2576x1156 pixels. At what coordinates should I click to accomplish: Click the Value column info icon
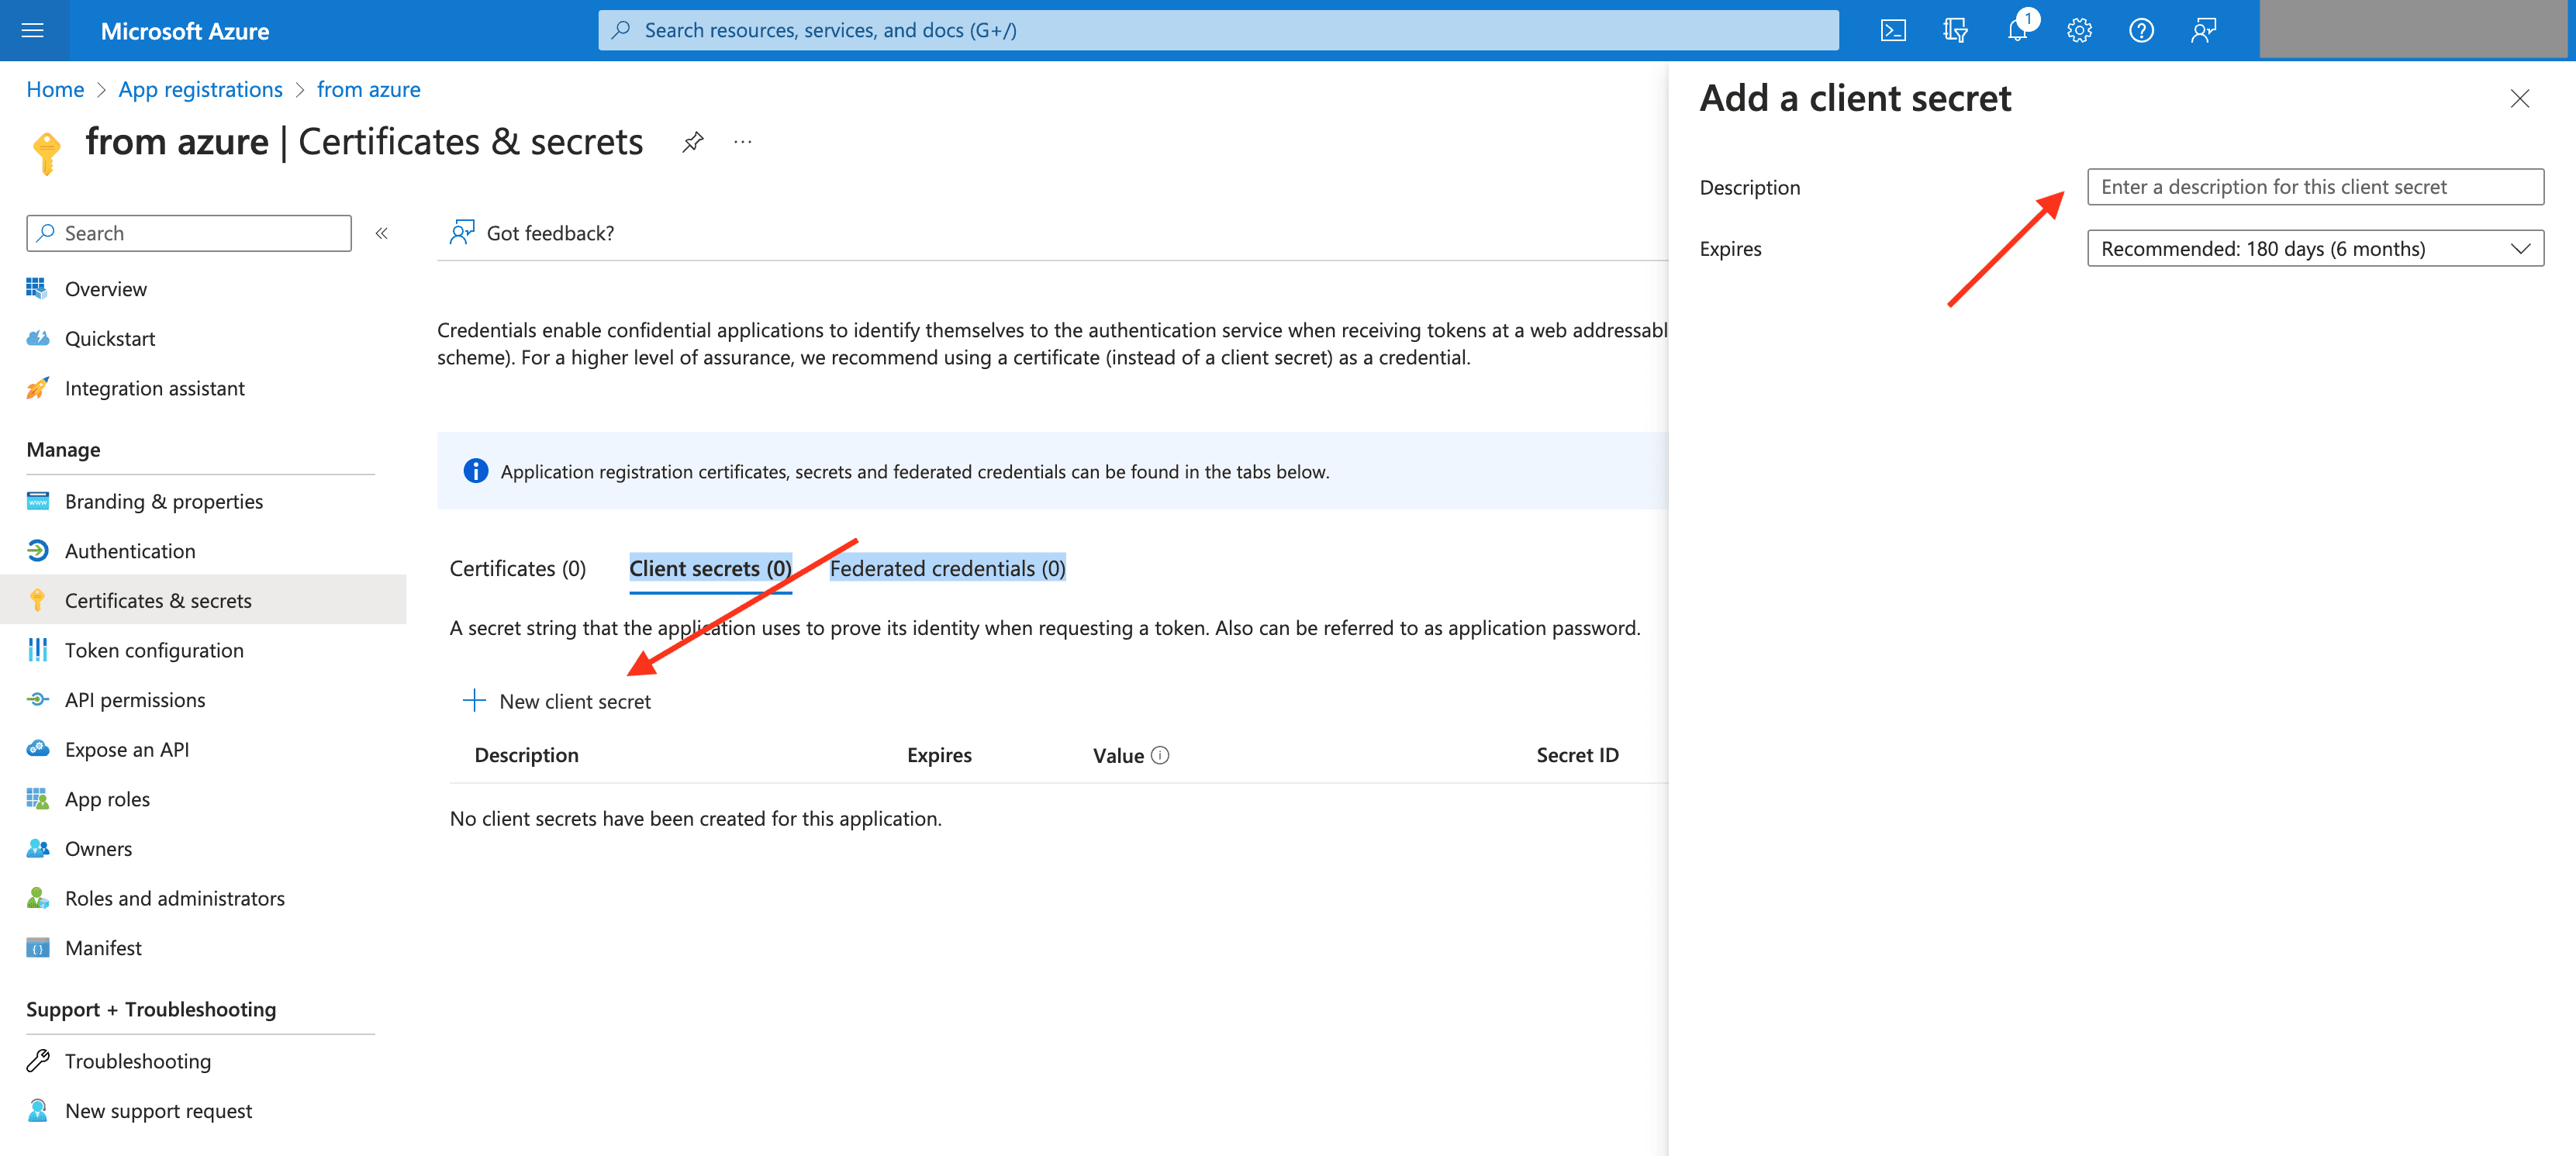tap(1160, 755)
